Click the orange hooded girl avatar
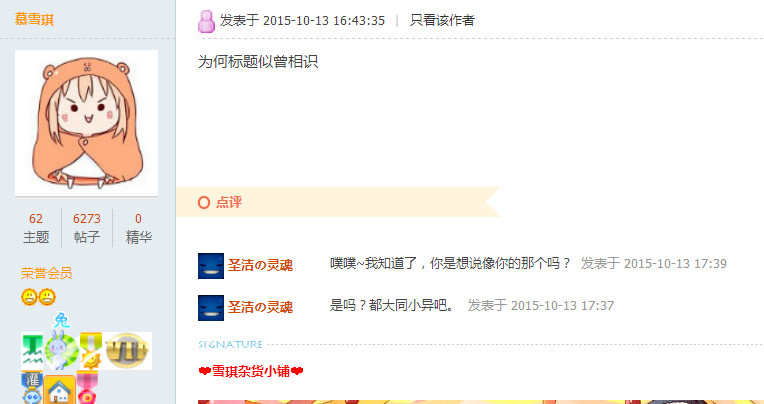 (x=86, y=123)
